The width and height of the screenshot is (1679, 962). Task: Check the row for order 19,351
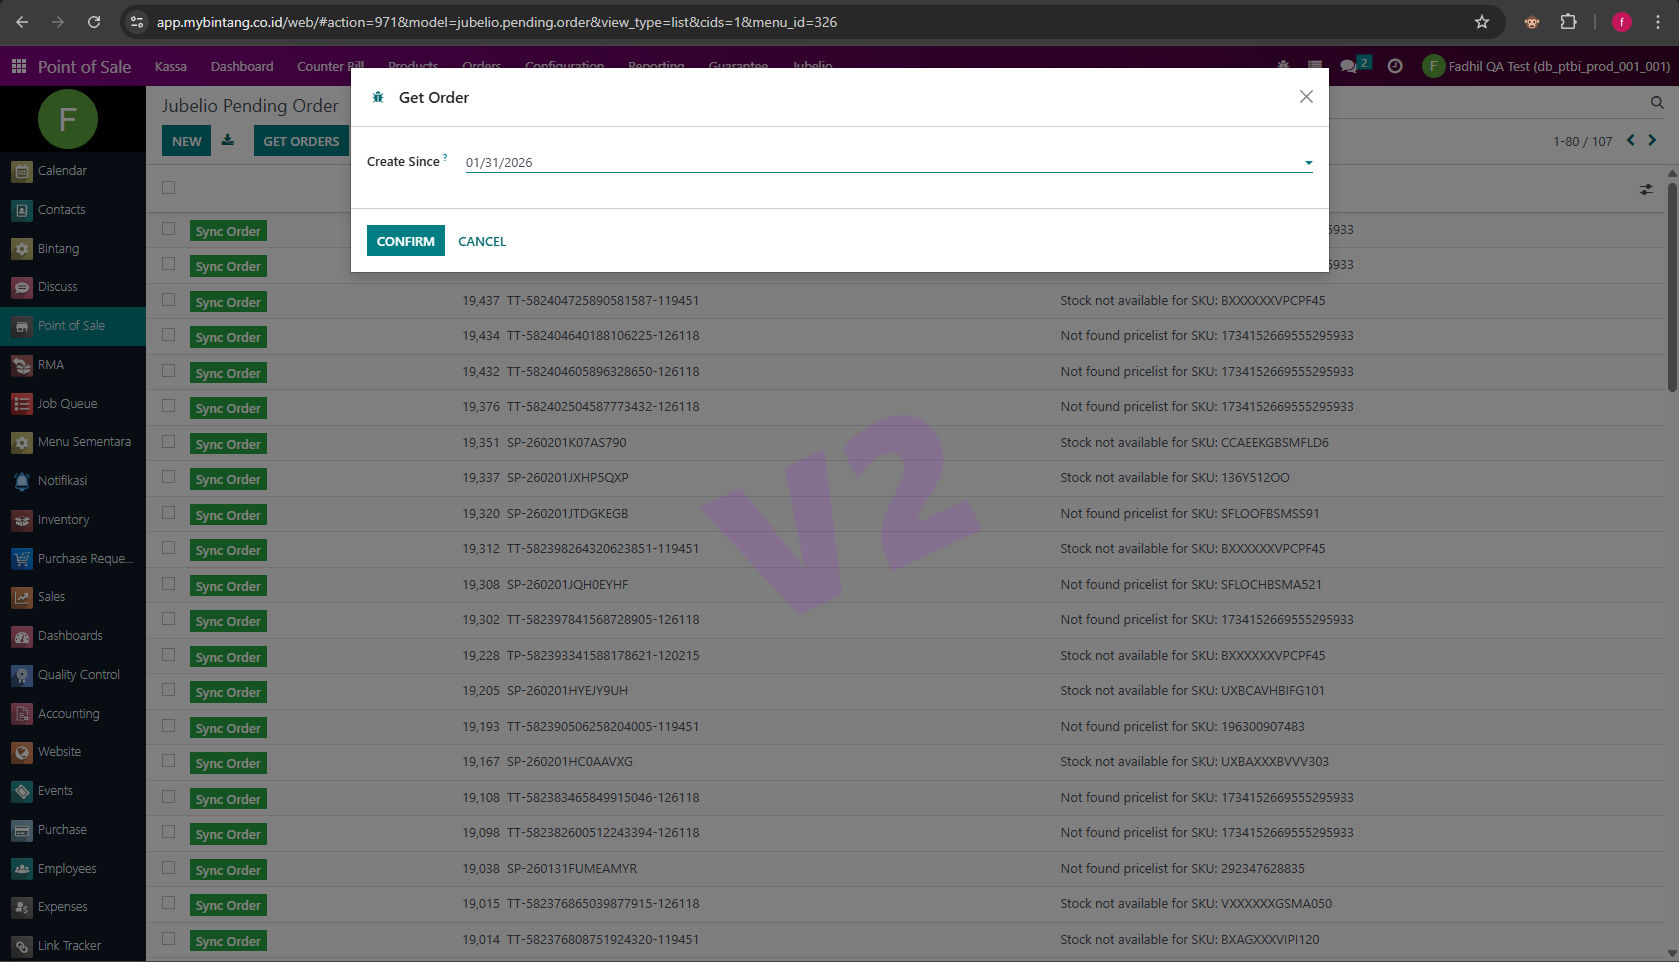(x=168, y=442)
